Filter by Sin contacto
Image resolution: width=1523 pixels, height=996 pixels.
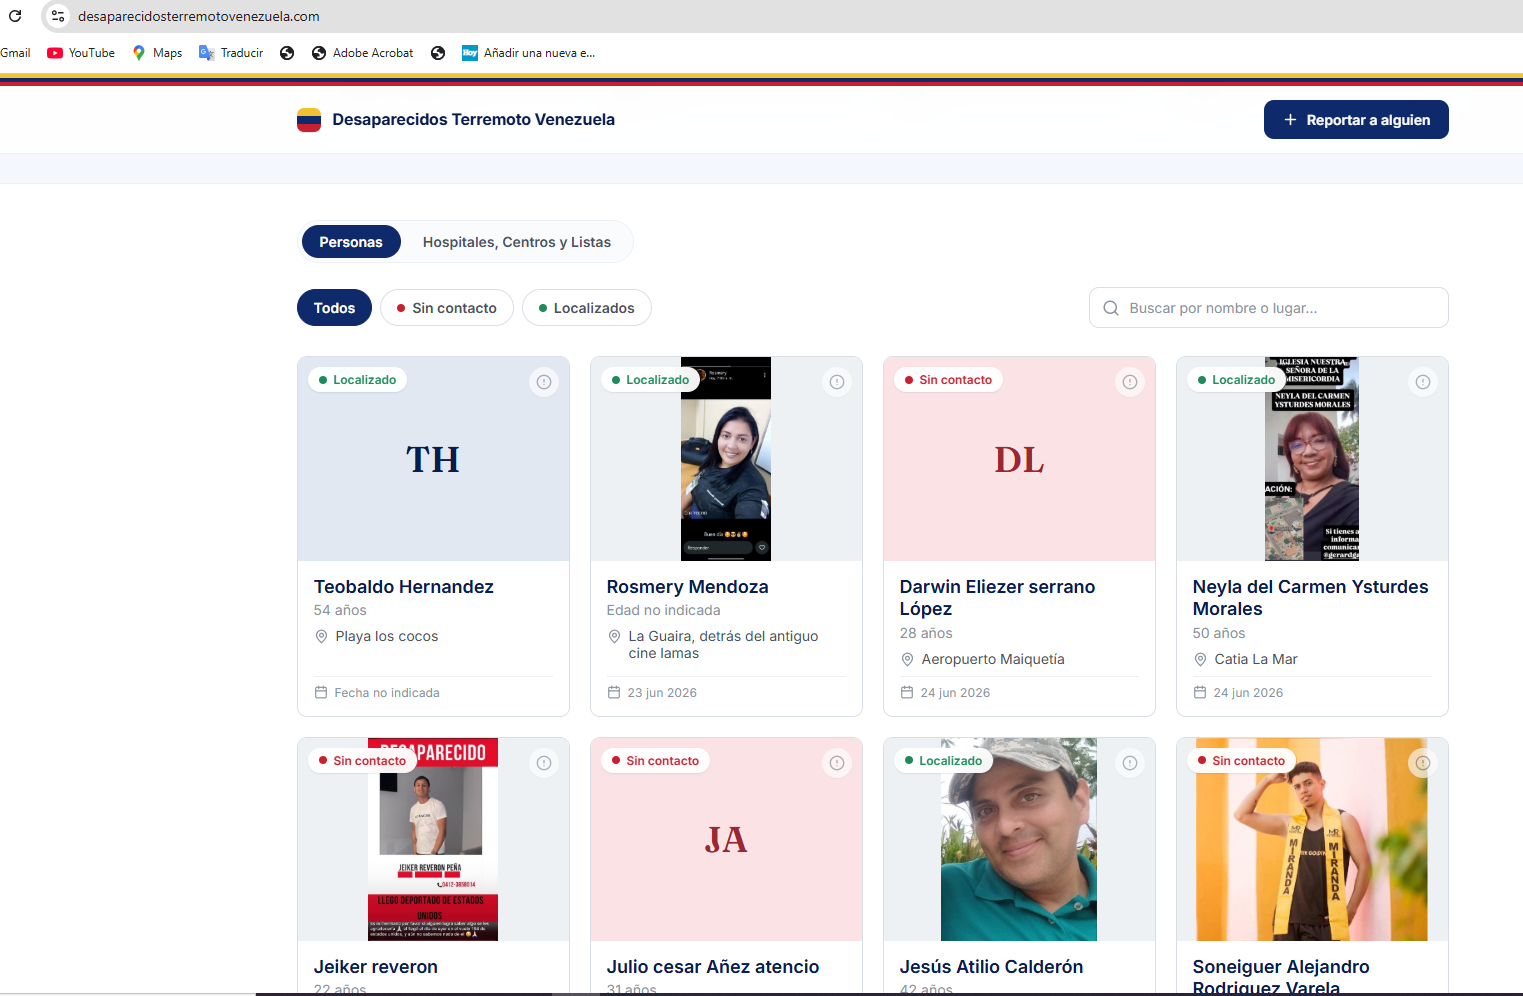pos(447,308)
